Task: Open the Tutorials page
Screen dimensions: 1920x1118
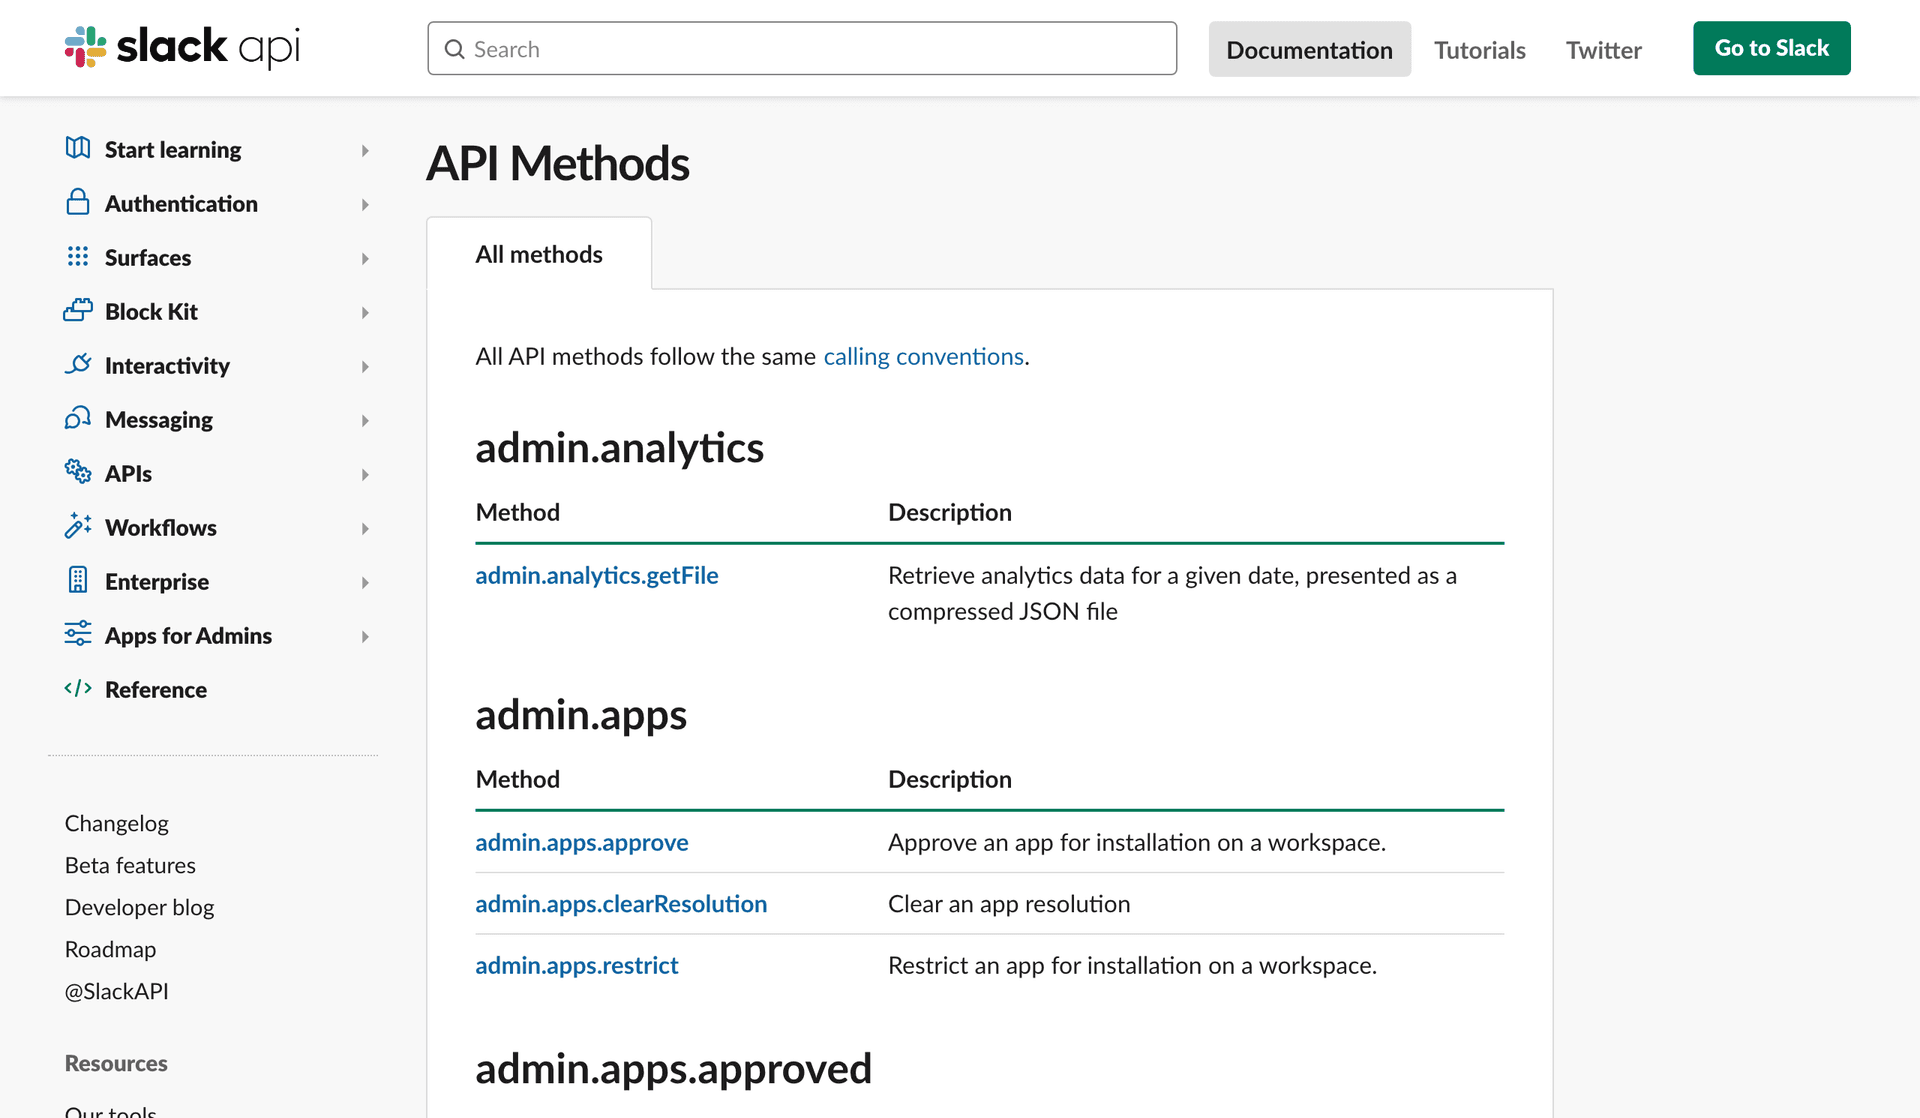Action: tap(1479, 49)
